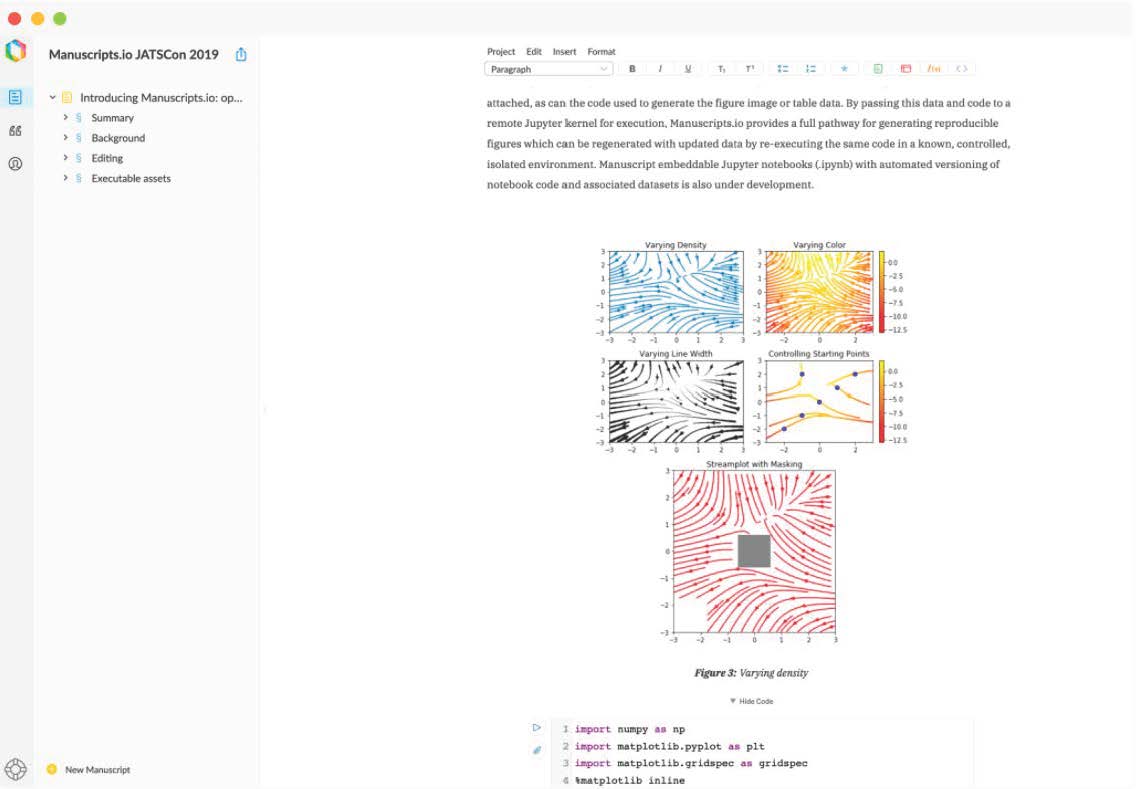
Task: Click the Hide Code button
Action: tap(751, 702)
